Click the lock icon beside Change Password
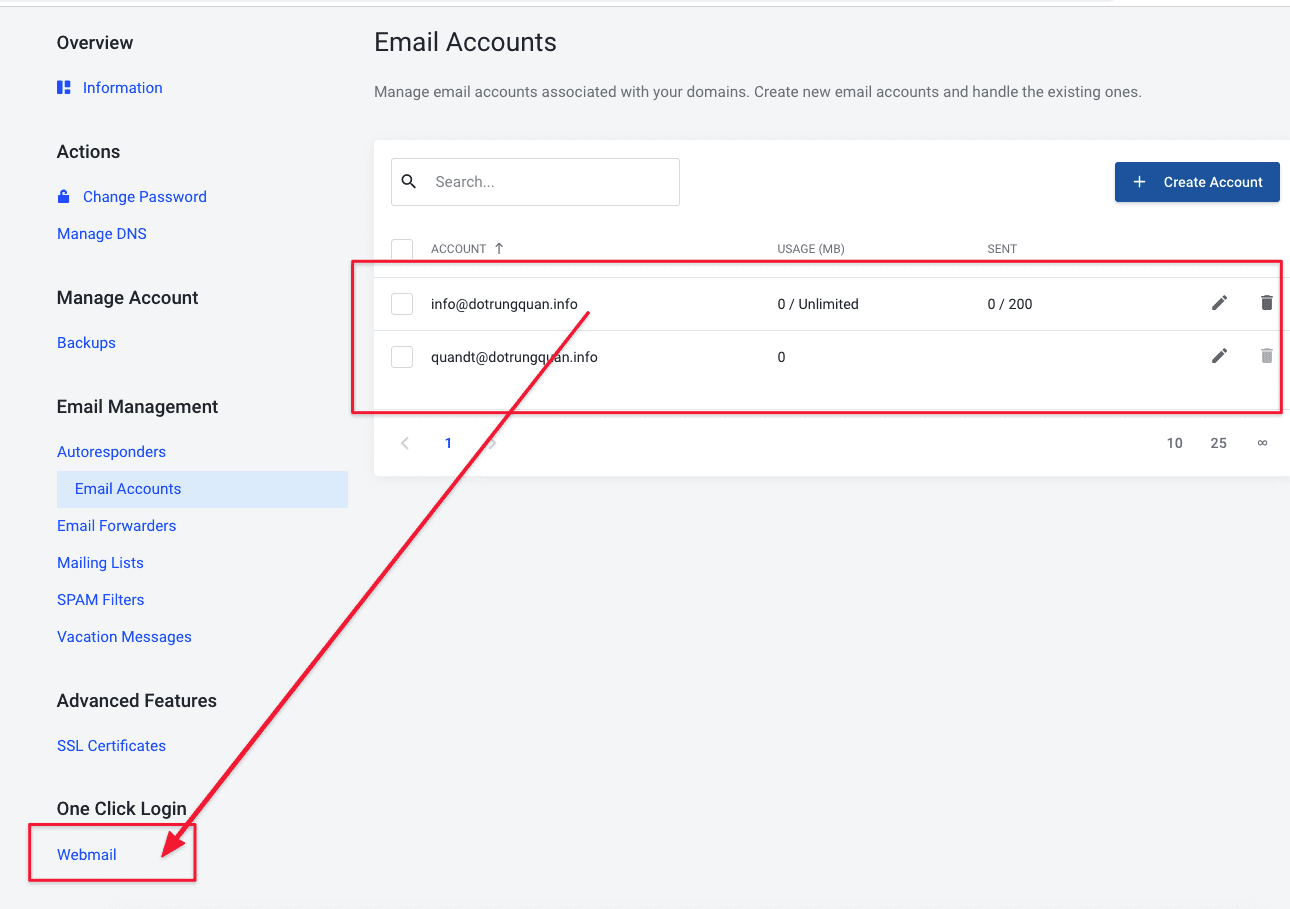The width and height of the screenshot is (1290, 909). click(64, 197)
